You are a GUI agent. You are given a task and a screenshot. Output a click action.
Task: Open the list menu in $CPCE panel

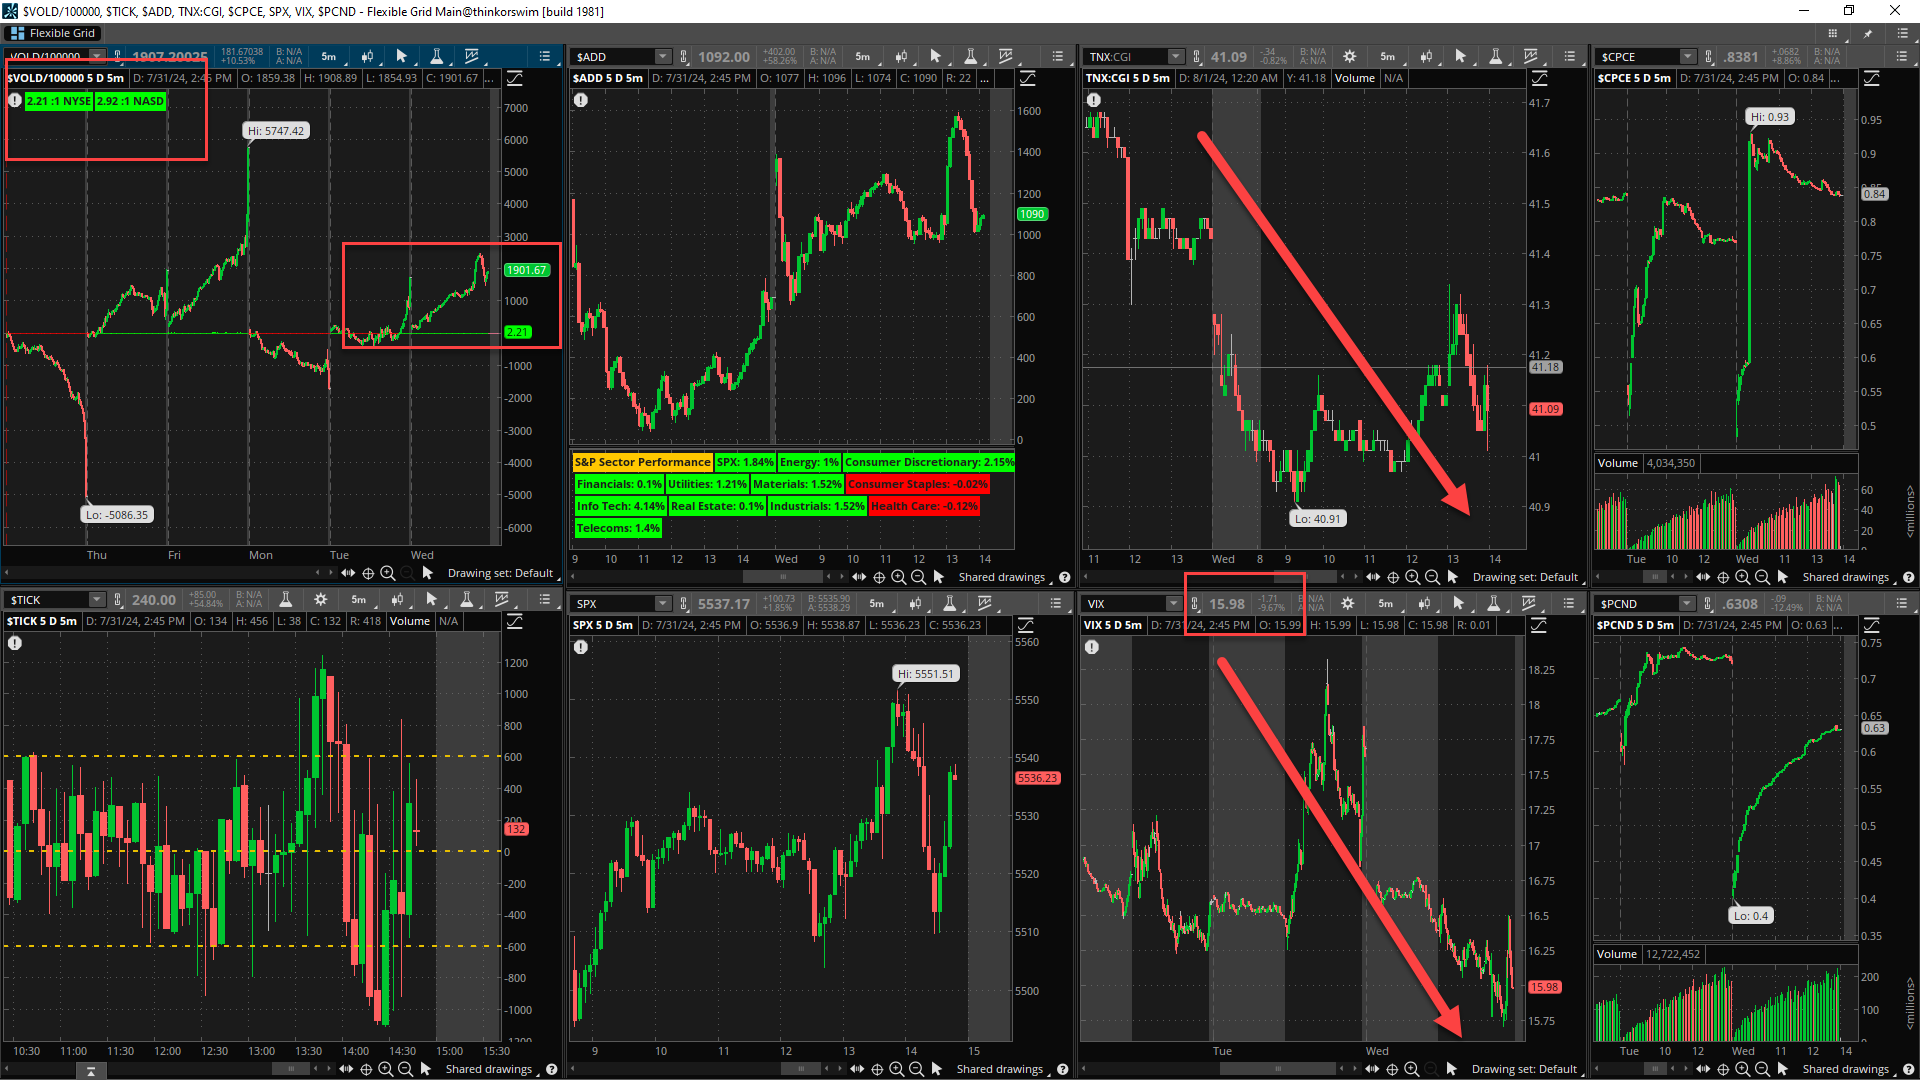[x=1902, y=57]
